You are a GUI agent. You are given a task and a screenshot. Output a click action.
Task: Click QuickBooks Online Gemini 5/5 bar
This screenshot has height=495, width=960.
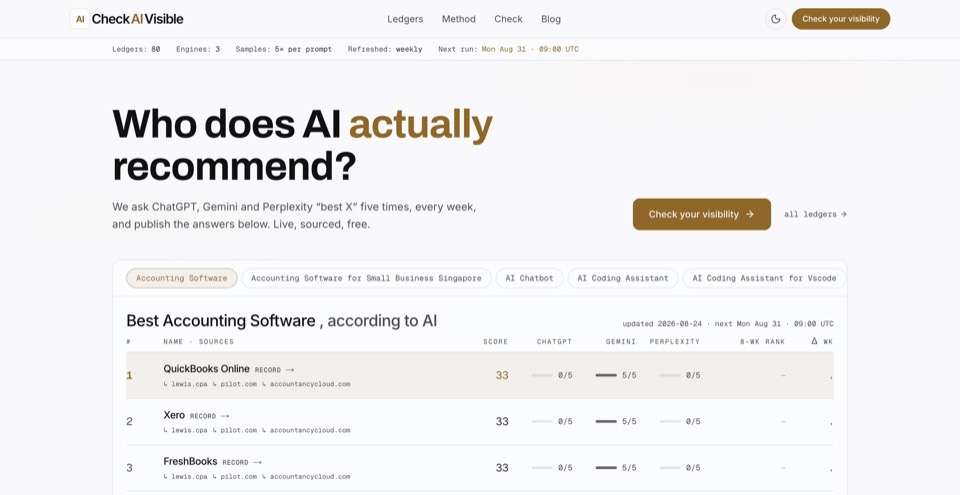[x=606, y=375]
